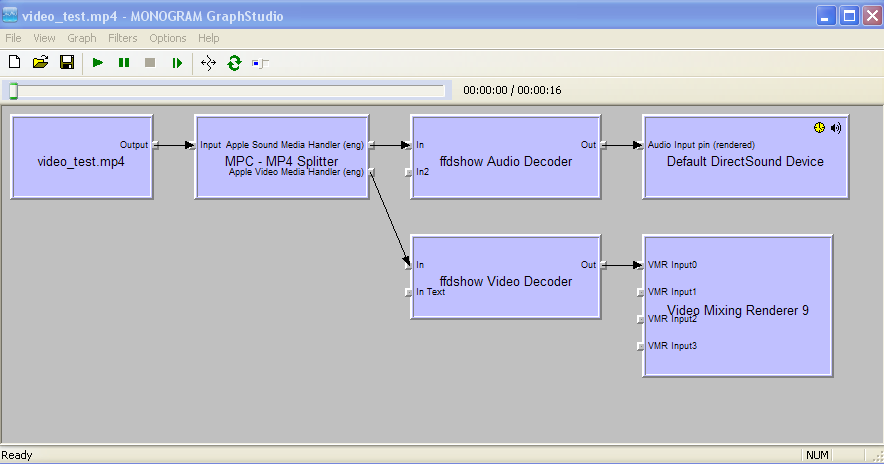Select the Video Mixing Renderer 9 filter

point(737,306)
